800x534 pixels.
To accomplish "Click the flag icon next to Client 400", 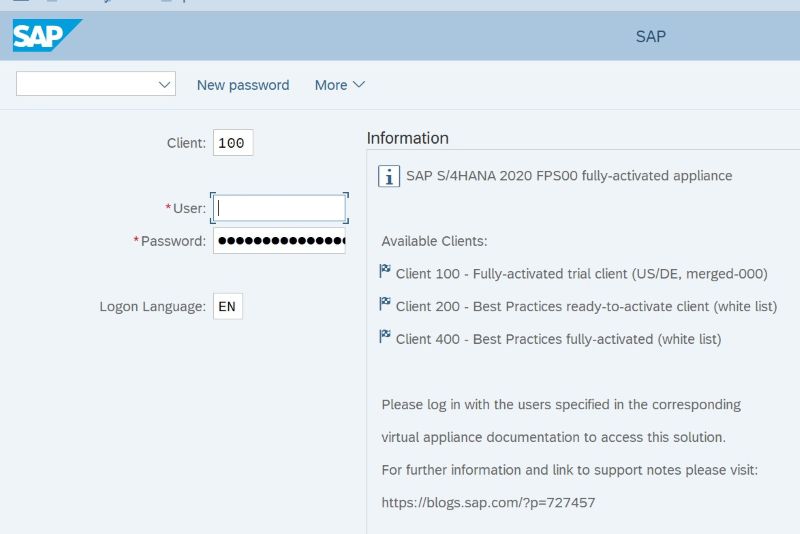I will point(385,336).
